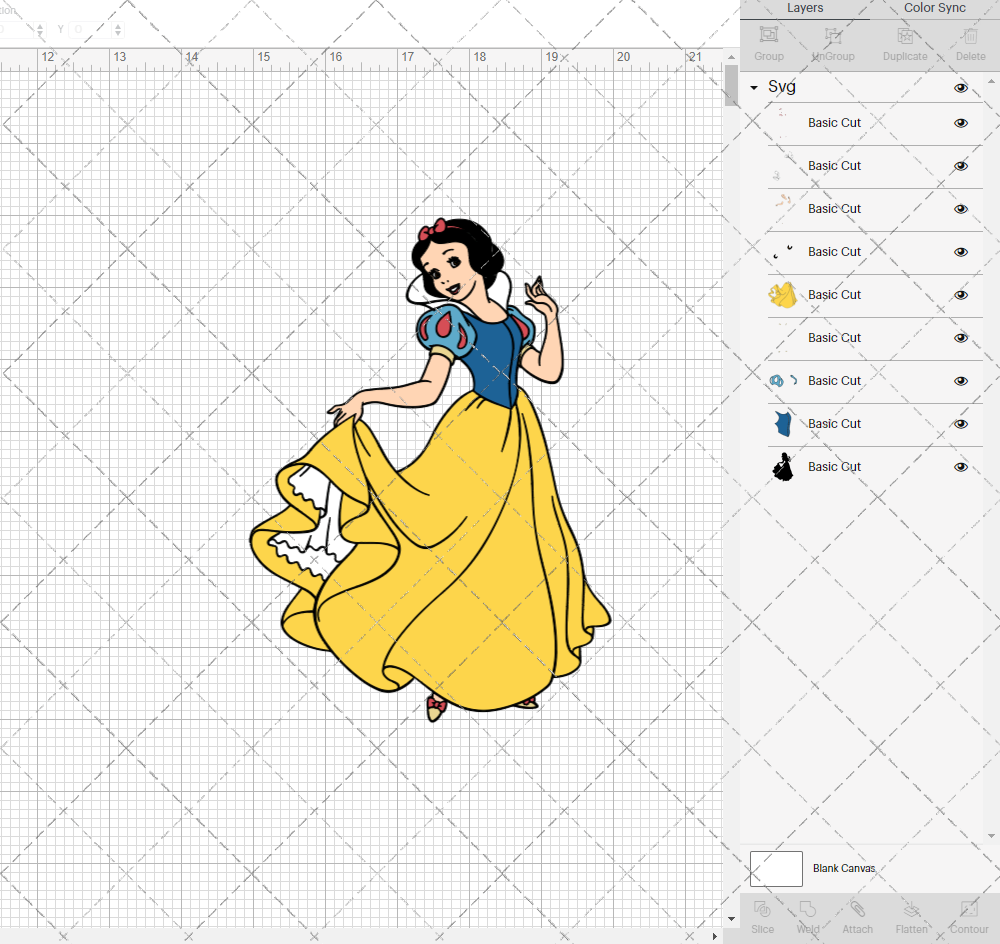Image resolution: width=1000 pixels, height=944 pixels.
Task: Hide the light blue sleeves Basic Cut layer
Action: point(961,381)
